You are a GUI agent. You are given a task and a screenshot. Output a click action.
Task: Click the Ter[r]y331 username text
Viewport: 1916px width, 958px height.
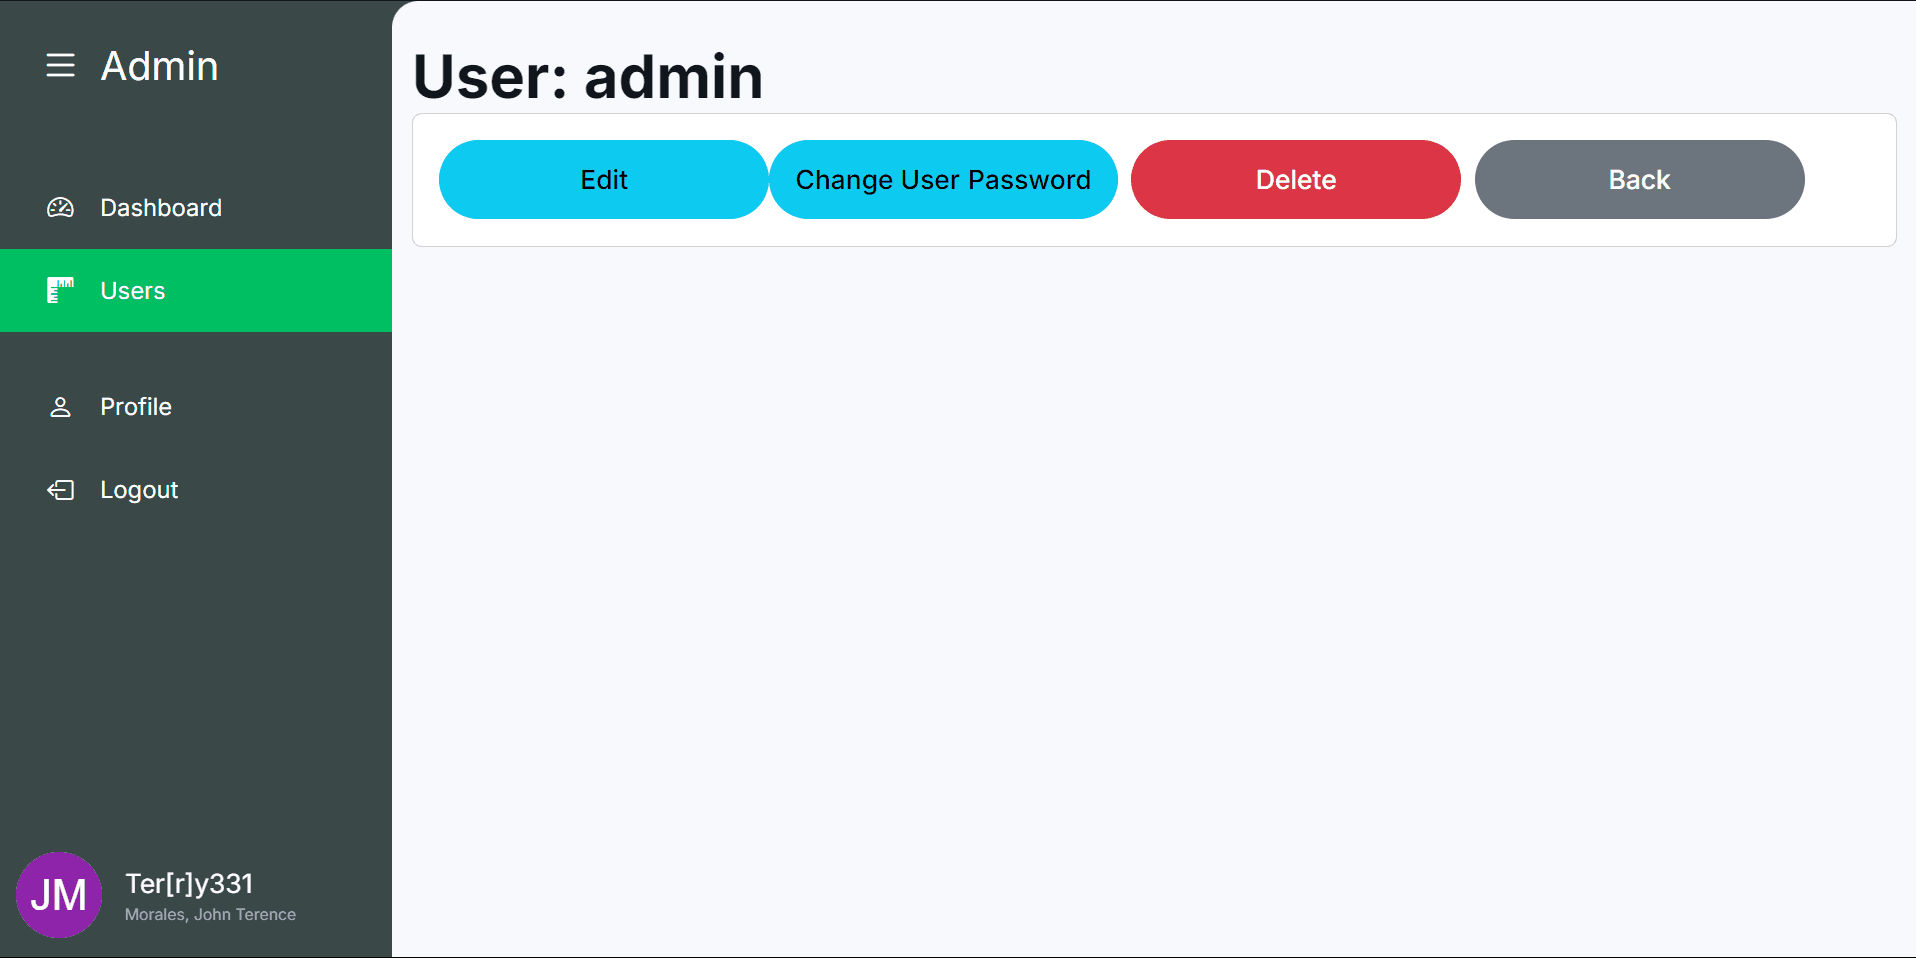pyautogui.click(x=189, y=884)
